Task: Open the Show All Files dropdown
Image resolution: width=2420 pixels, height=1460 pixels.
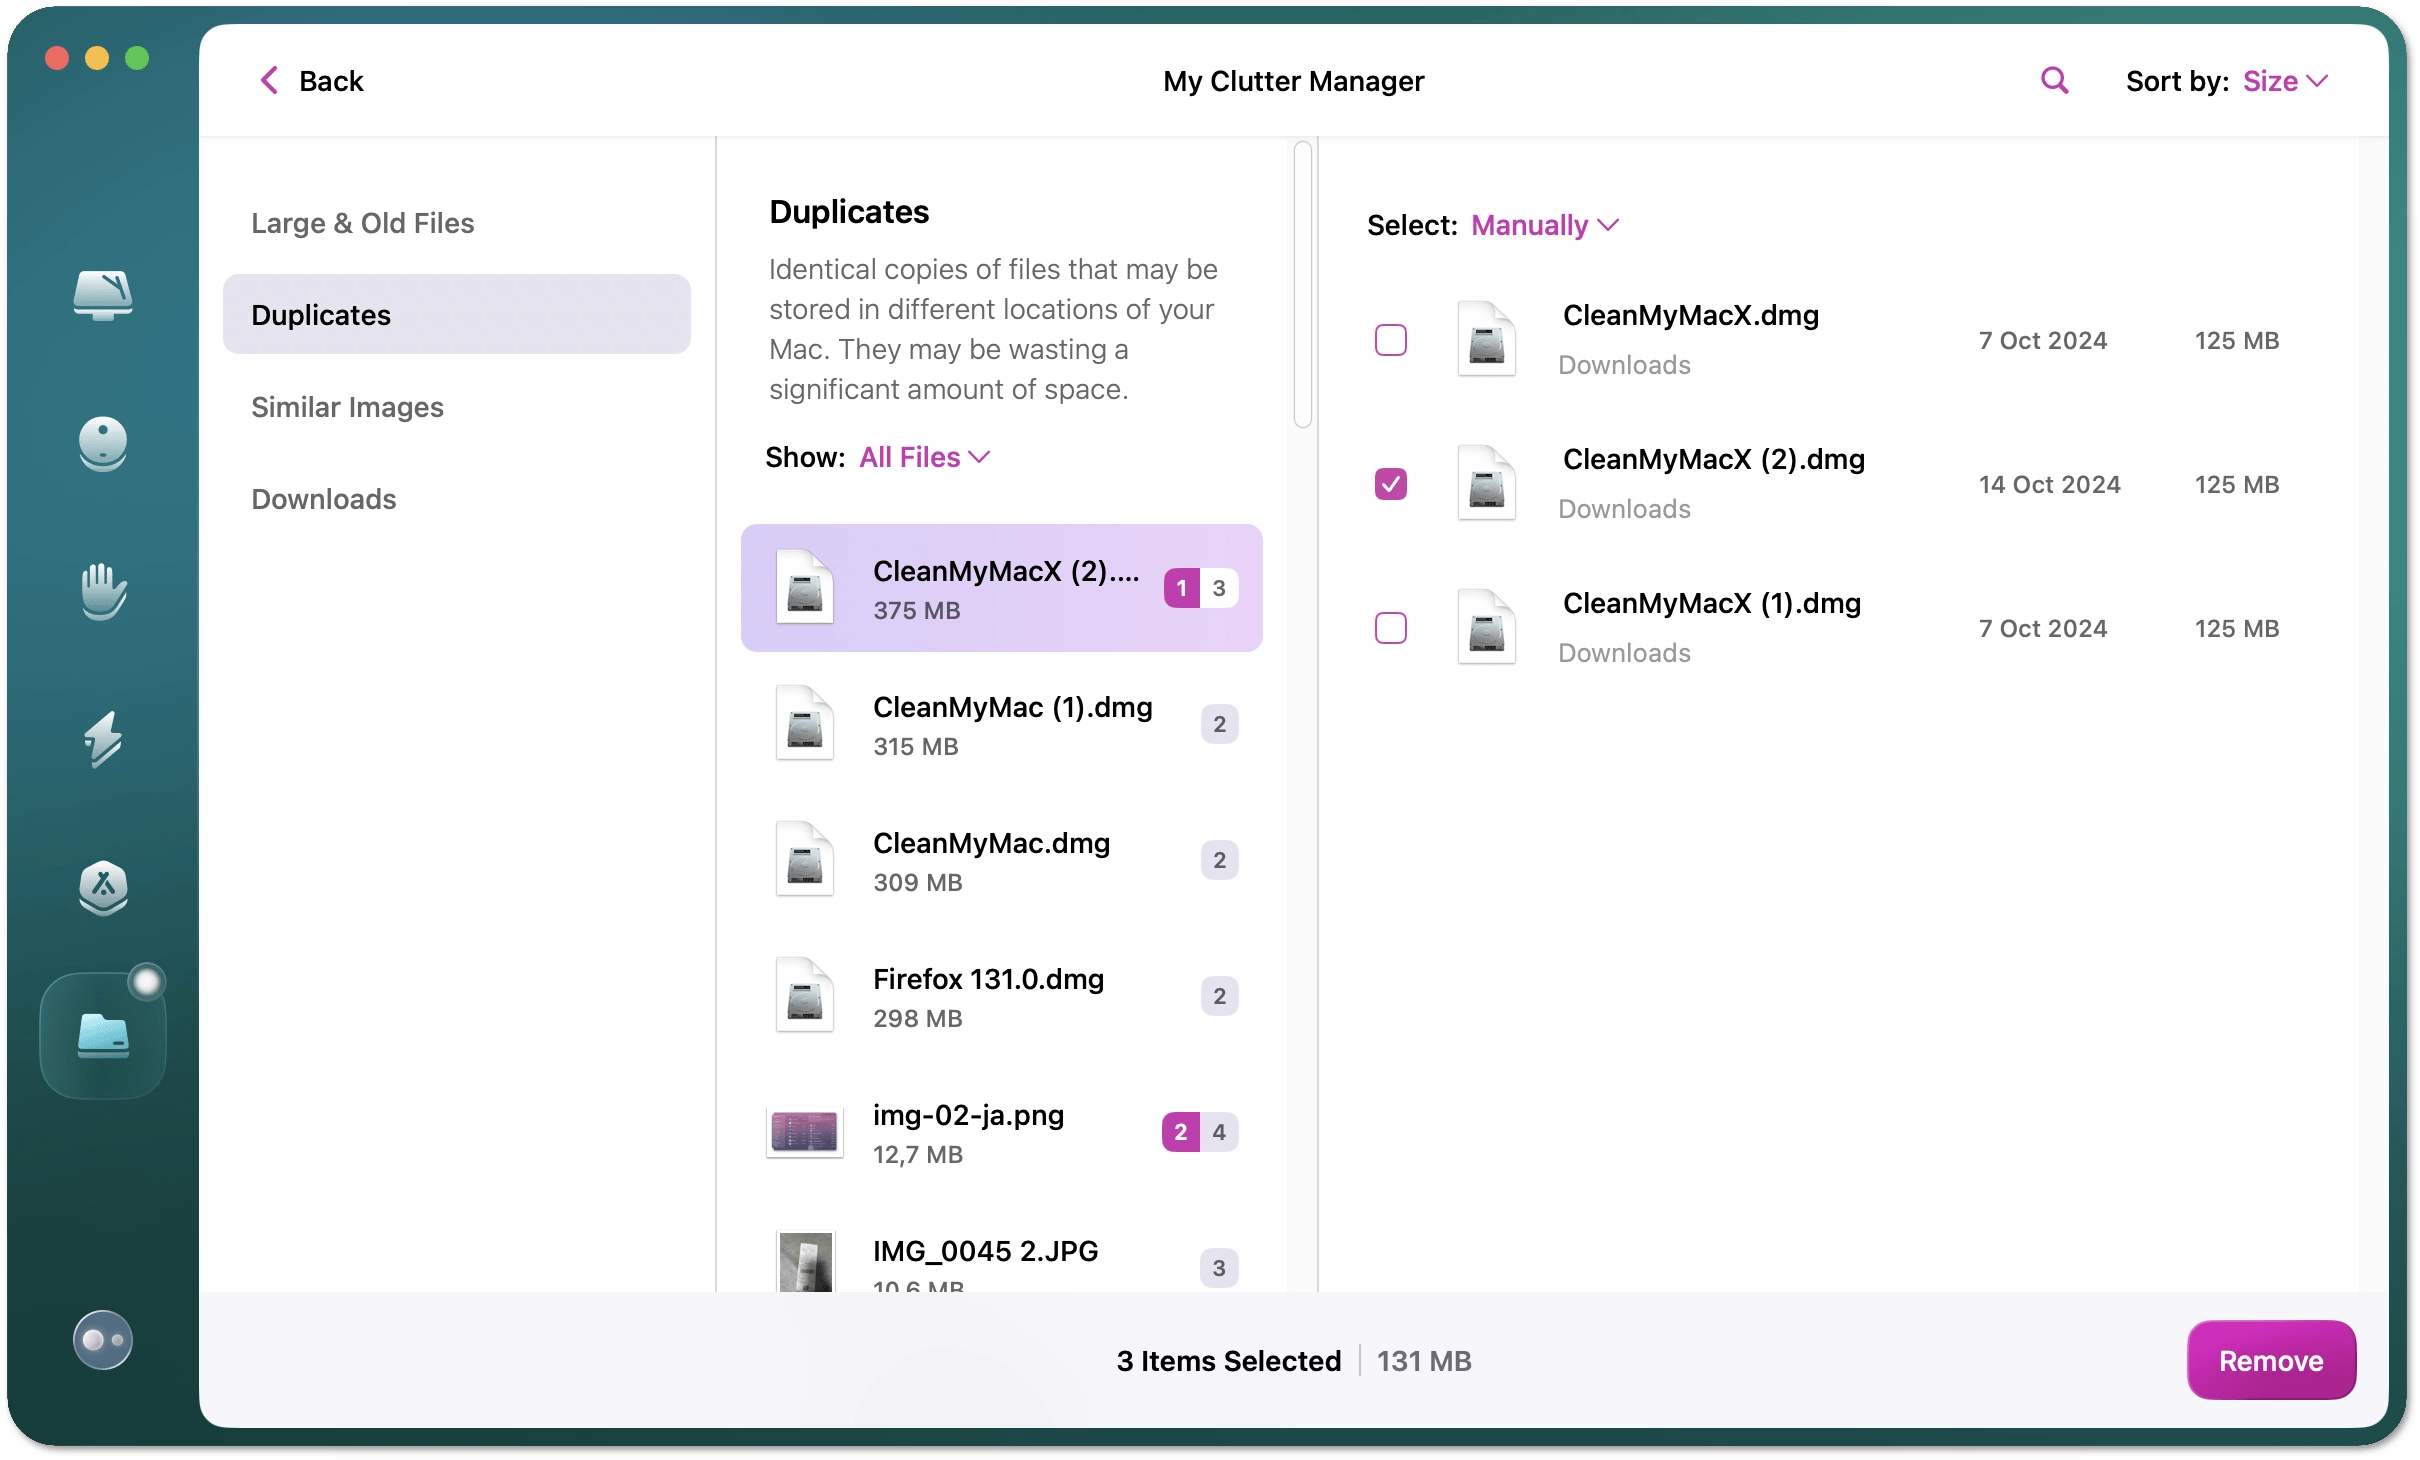Action: pos(925,457)
